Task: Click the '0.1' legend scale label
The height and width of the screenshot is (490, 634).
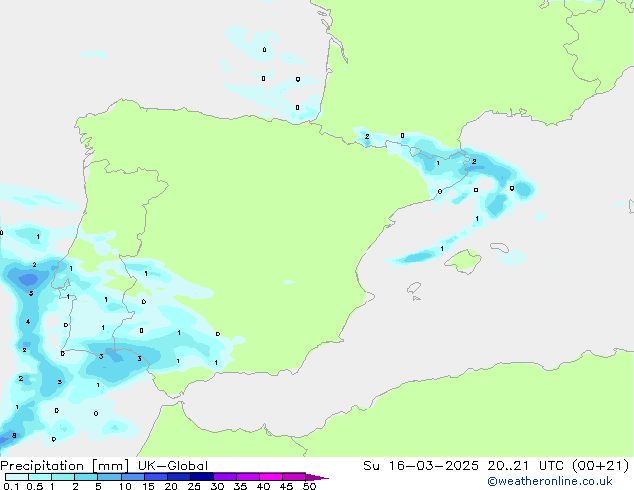Action: 11,486
